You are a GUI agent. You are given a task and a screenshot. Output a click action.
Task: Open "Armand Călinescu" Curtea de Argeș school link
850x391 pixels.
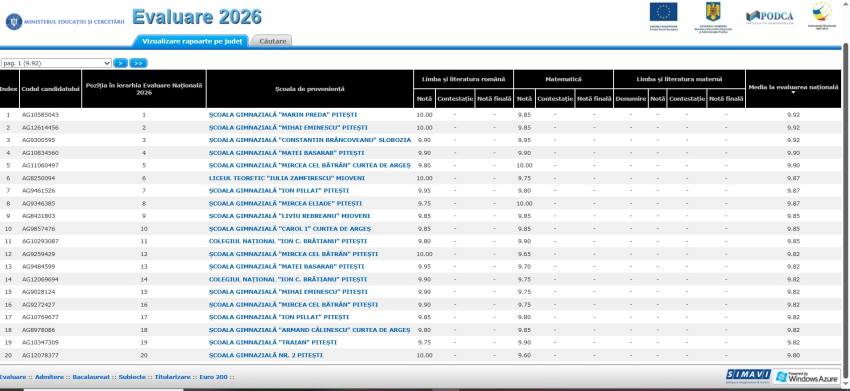pyautogui.click(x=310, y=330)
